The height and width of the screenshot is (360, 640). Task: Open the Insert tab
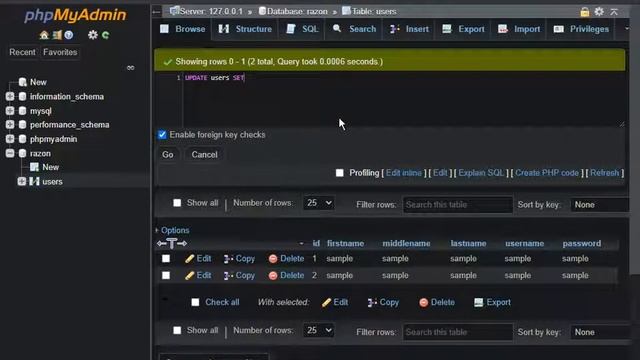[409, 29]
